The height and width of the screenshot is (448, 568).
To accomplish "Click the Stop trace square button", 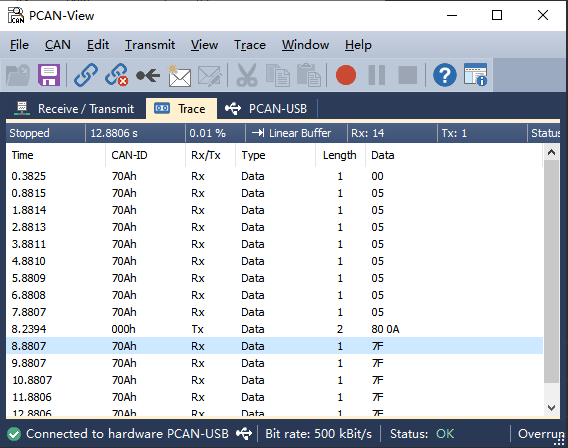I will [x=408, y=75].
